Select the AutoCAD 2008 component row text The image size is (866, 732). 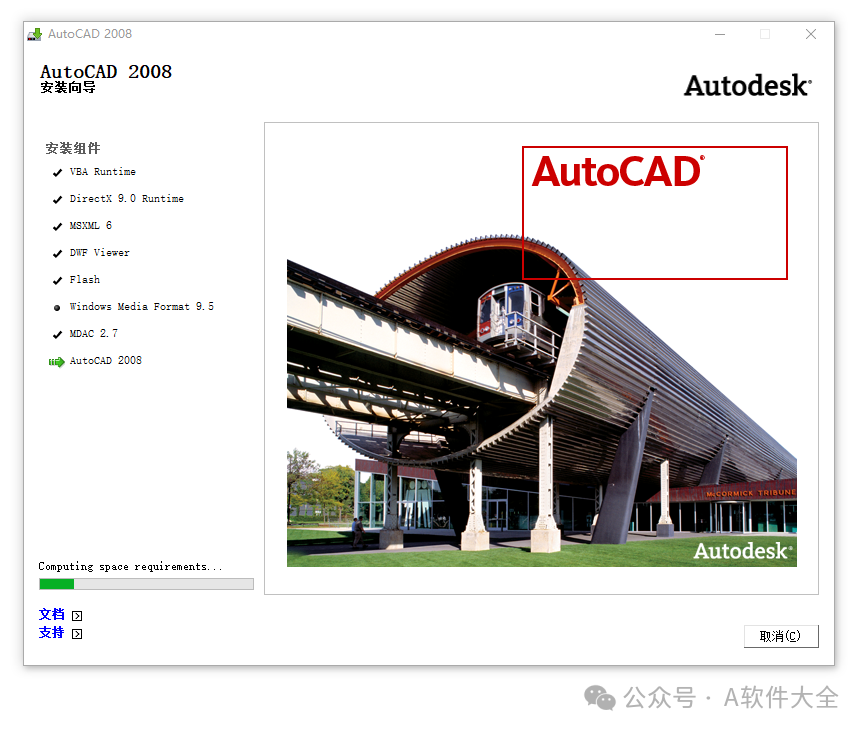pyautogui.click(x=105, y=361)
